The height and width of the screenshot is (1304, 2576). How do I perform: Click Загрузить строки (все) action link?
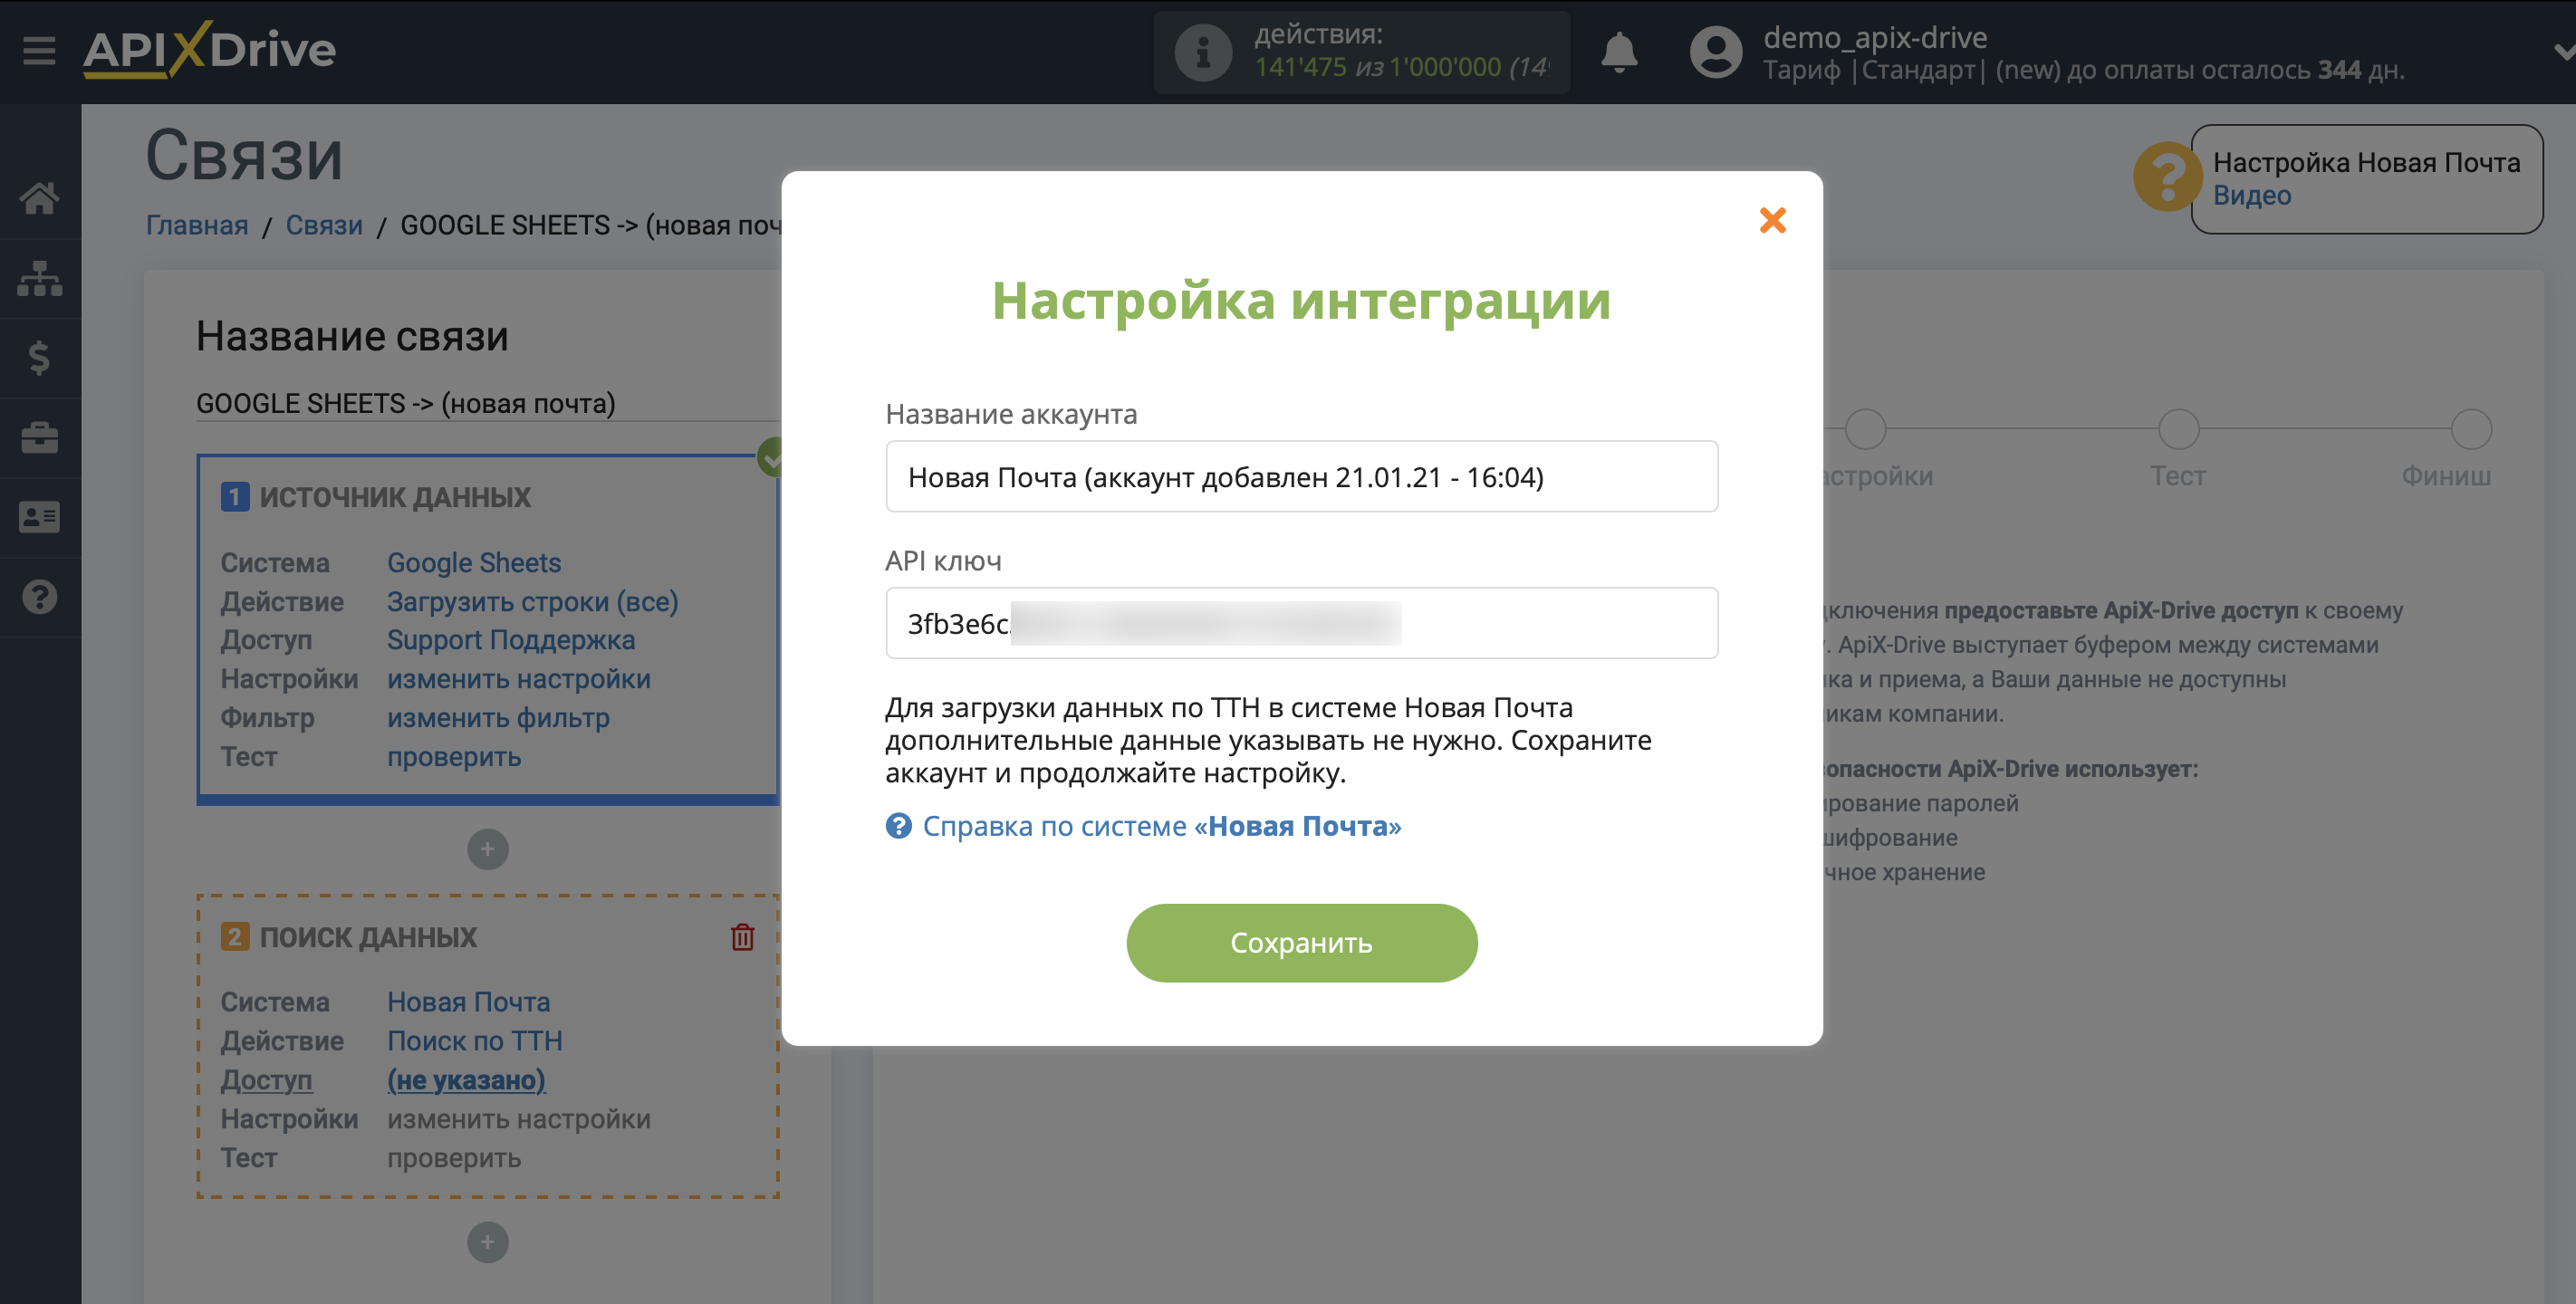coord(532,602)
